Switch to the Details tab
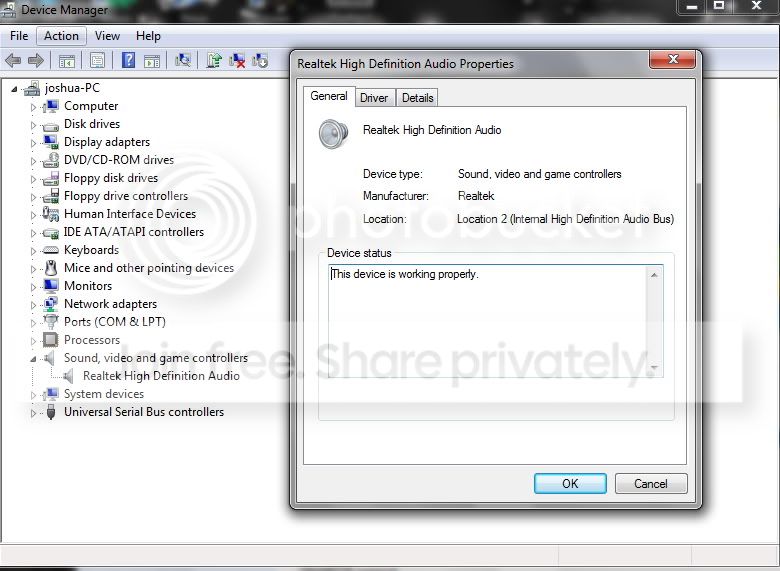The height and width of the screenshot is (571, 780). pos(417,97)
